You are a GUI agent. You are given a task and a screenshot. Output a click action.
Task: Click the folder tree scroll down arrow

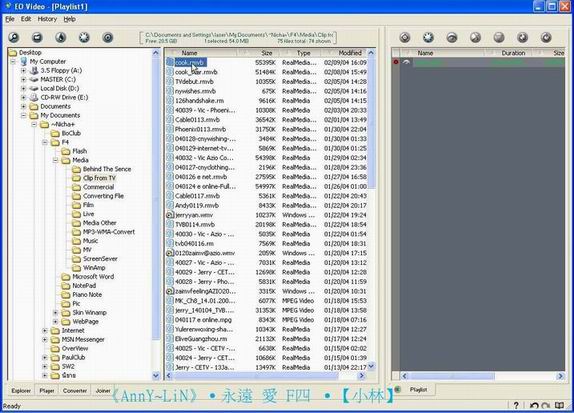pos(156,375)
